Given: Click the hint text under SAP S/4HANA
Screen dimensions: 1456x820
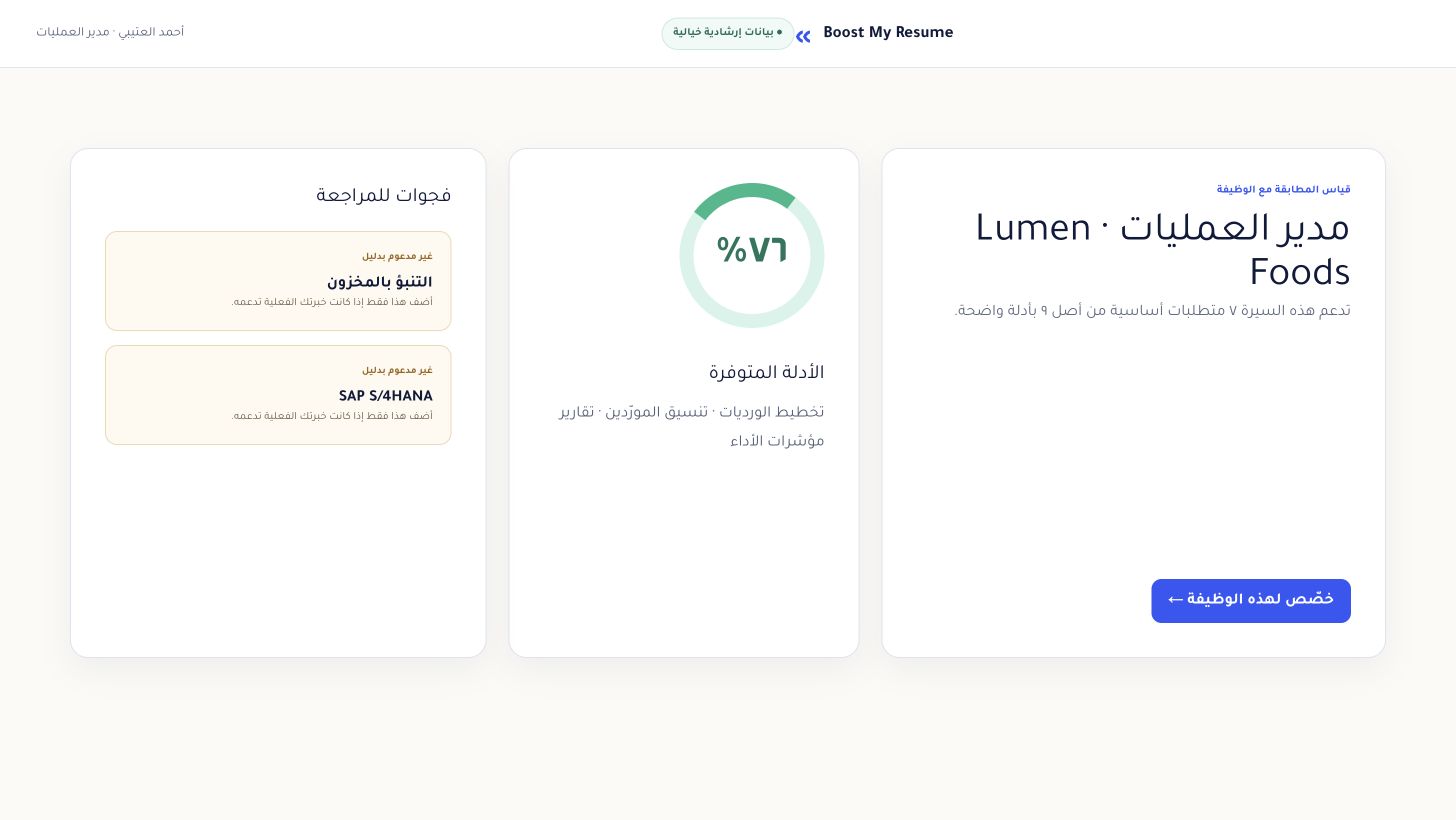Looking at the screenshot, I should tap(333, 417).
